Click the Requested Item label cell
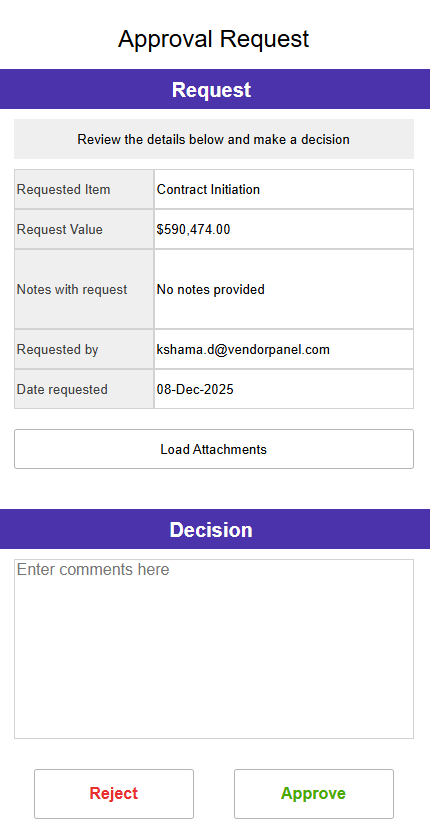Viewport: 430px width, 829px height. click(84, 189)
